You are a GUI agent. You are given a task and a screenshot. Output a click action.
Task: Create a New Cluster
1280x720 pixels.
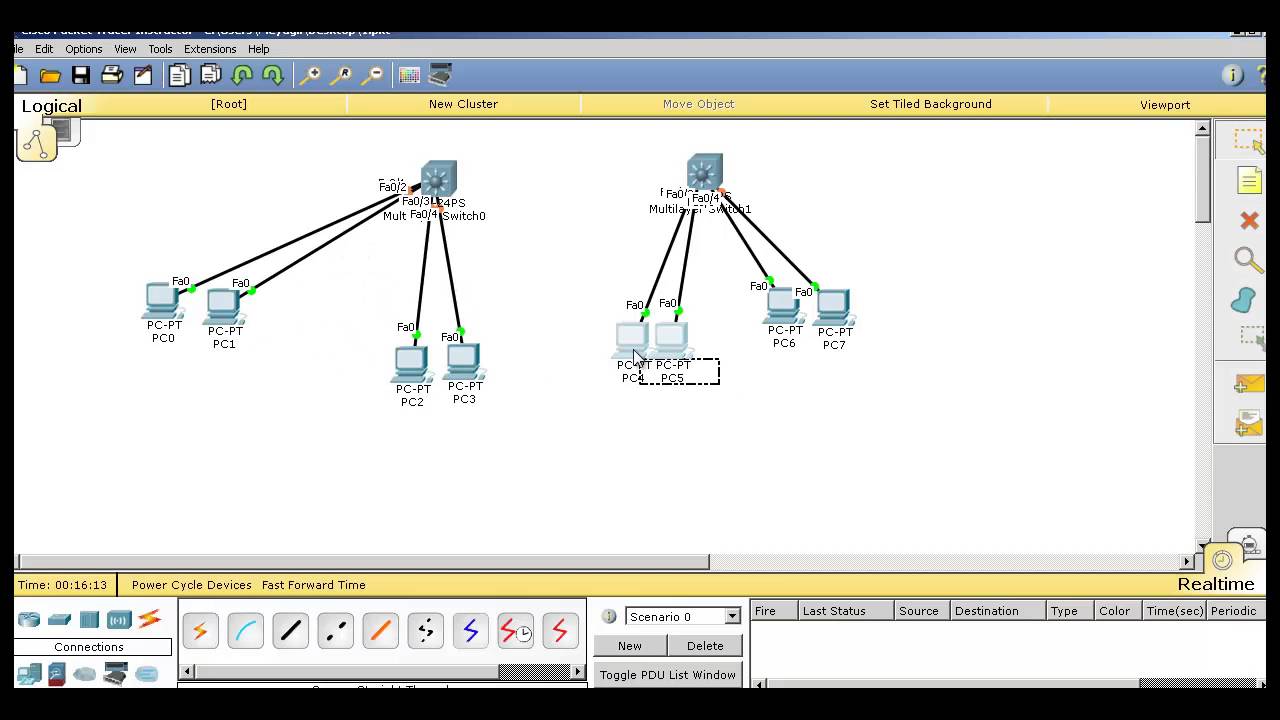pos(463,104)
